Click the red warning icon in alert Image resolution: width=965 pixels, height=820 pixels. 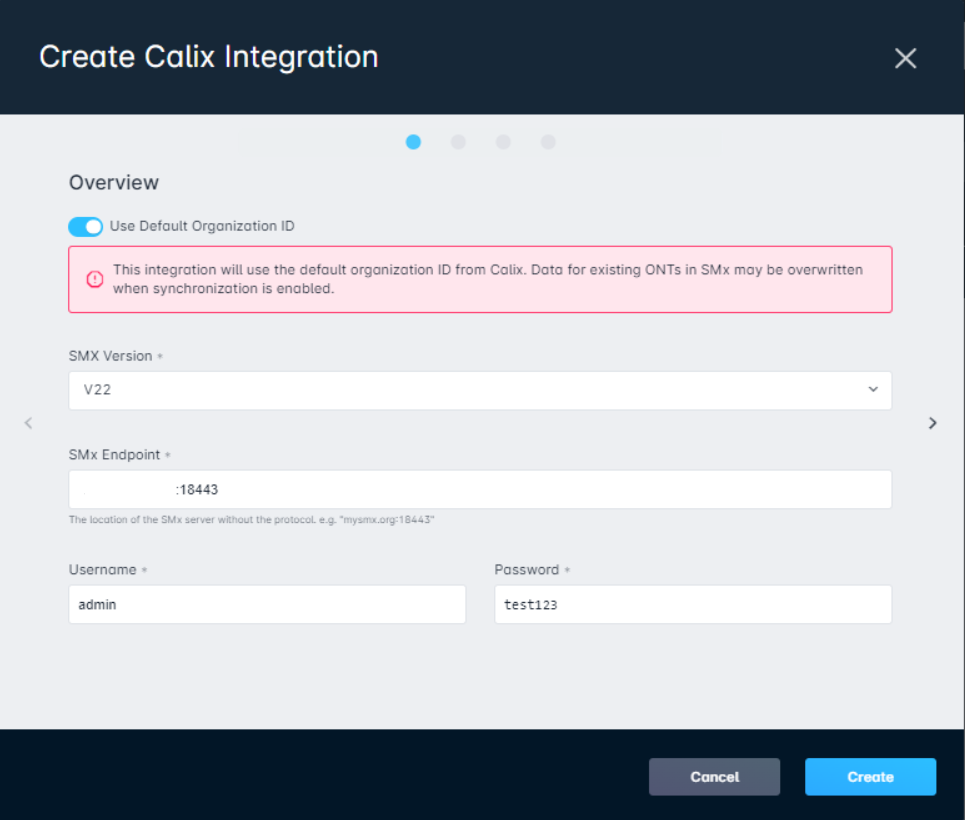tap(95, 279)
